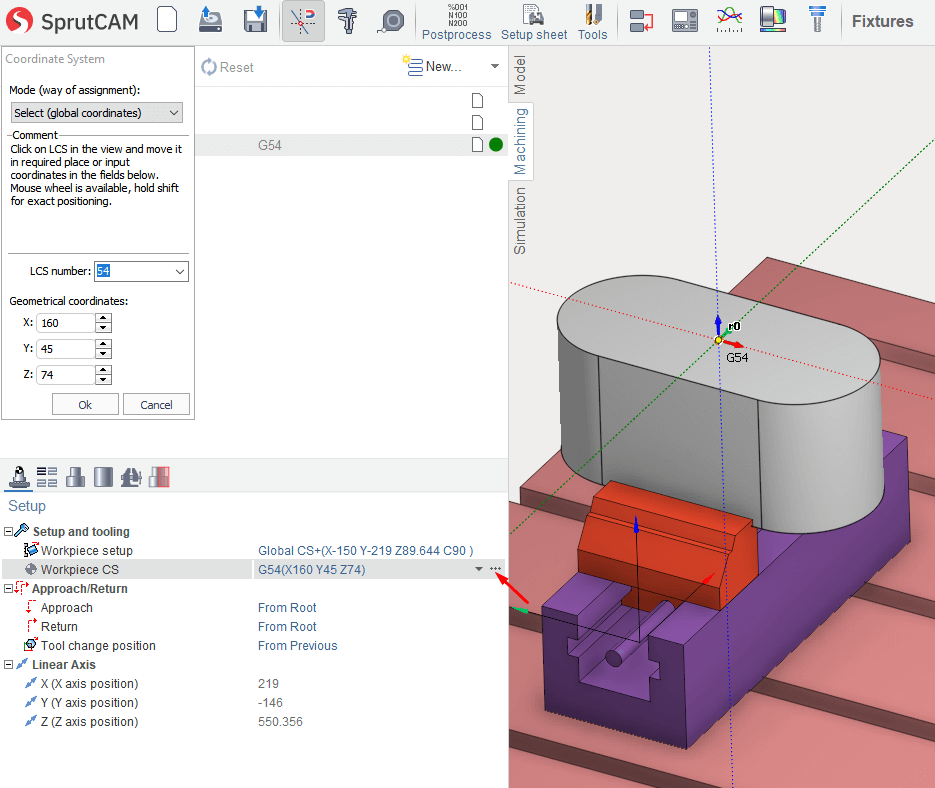Image resolution: width=935 pixels, height=788 pixels.
Task: Open the caliper measurement tool
Action: pos(348,21)
